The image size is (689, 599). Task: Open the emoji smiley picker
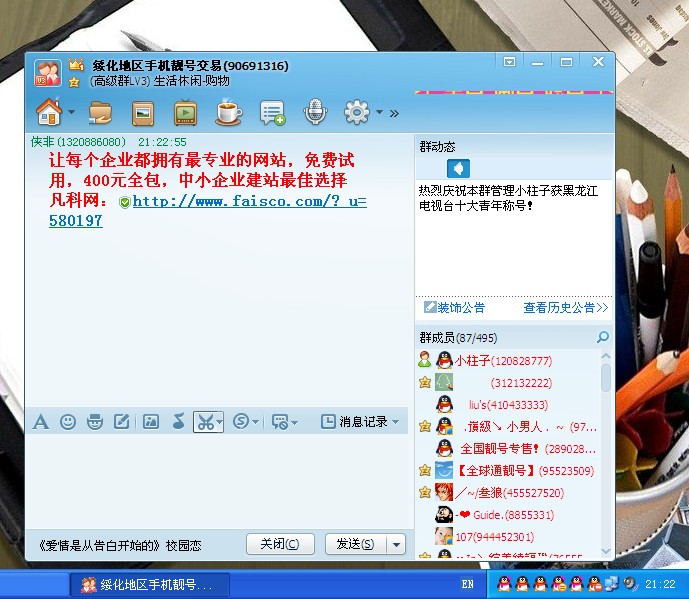click(68, 422)
